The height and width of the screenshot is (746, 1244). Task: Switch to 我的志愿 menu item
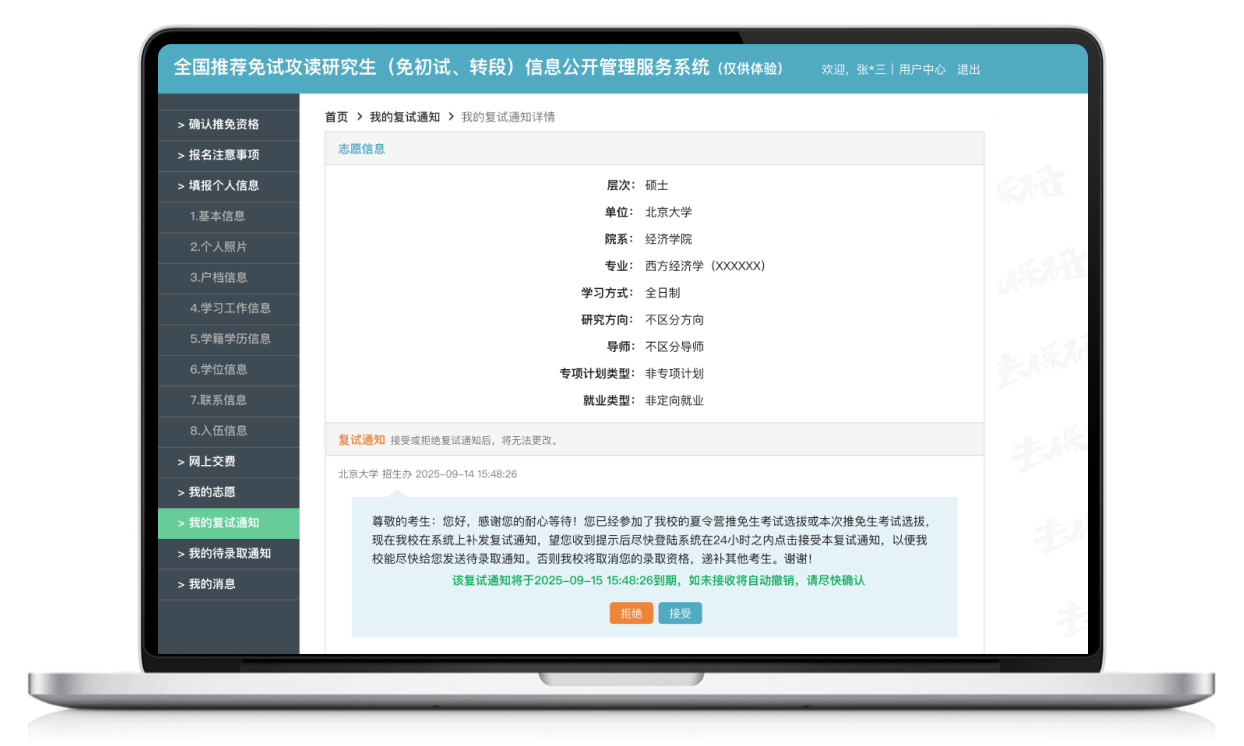212,492
